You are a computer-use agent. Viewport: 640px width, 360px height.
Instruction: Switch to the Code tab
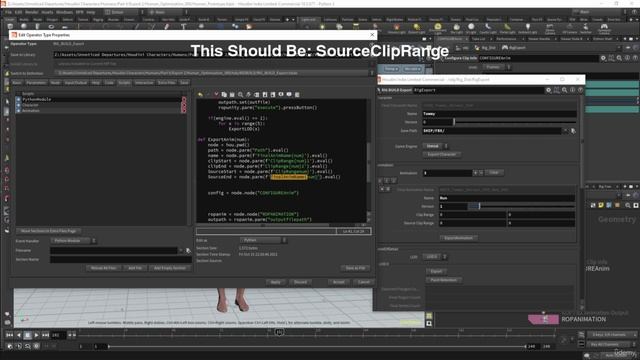pos(109,82)
